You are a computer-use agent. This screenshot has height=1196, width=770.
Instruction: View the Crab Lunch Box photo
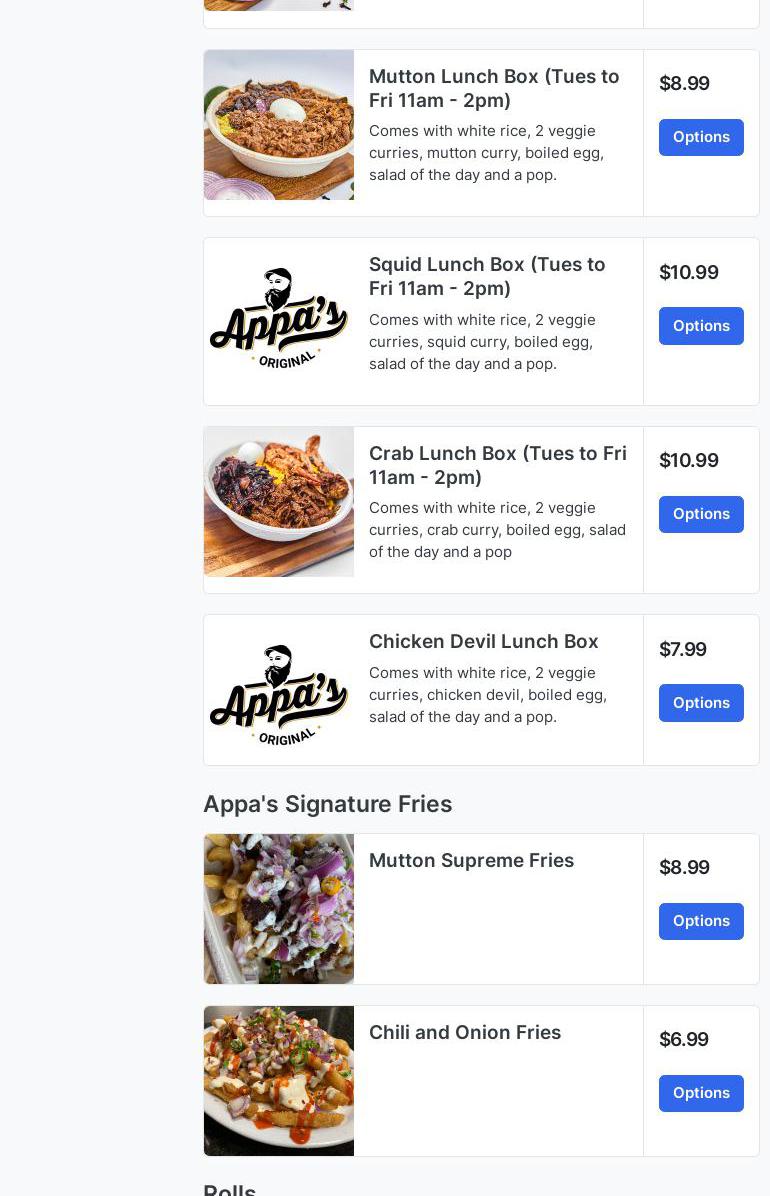pos(279,502)
